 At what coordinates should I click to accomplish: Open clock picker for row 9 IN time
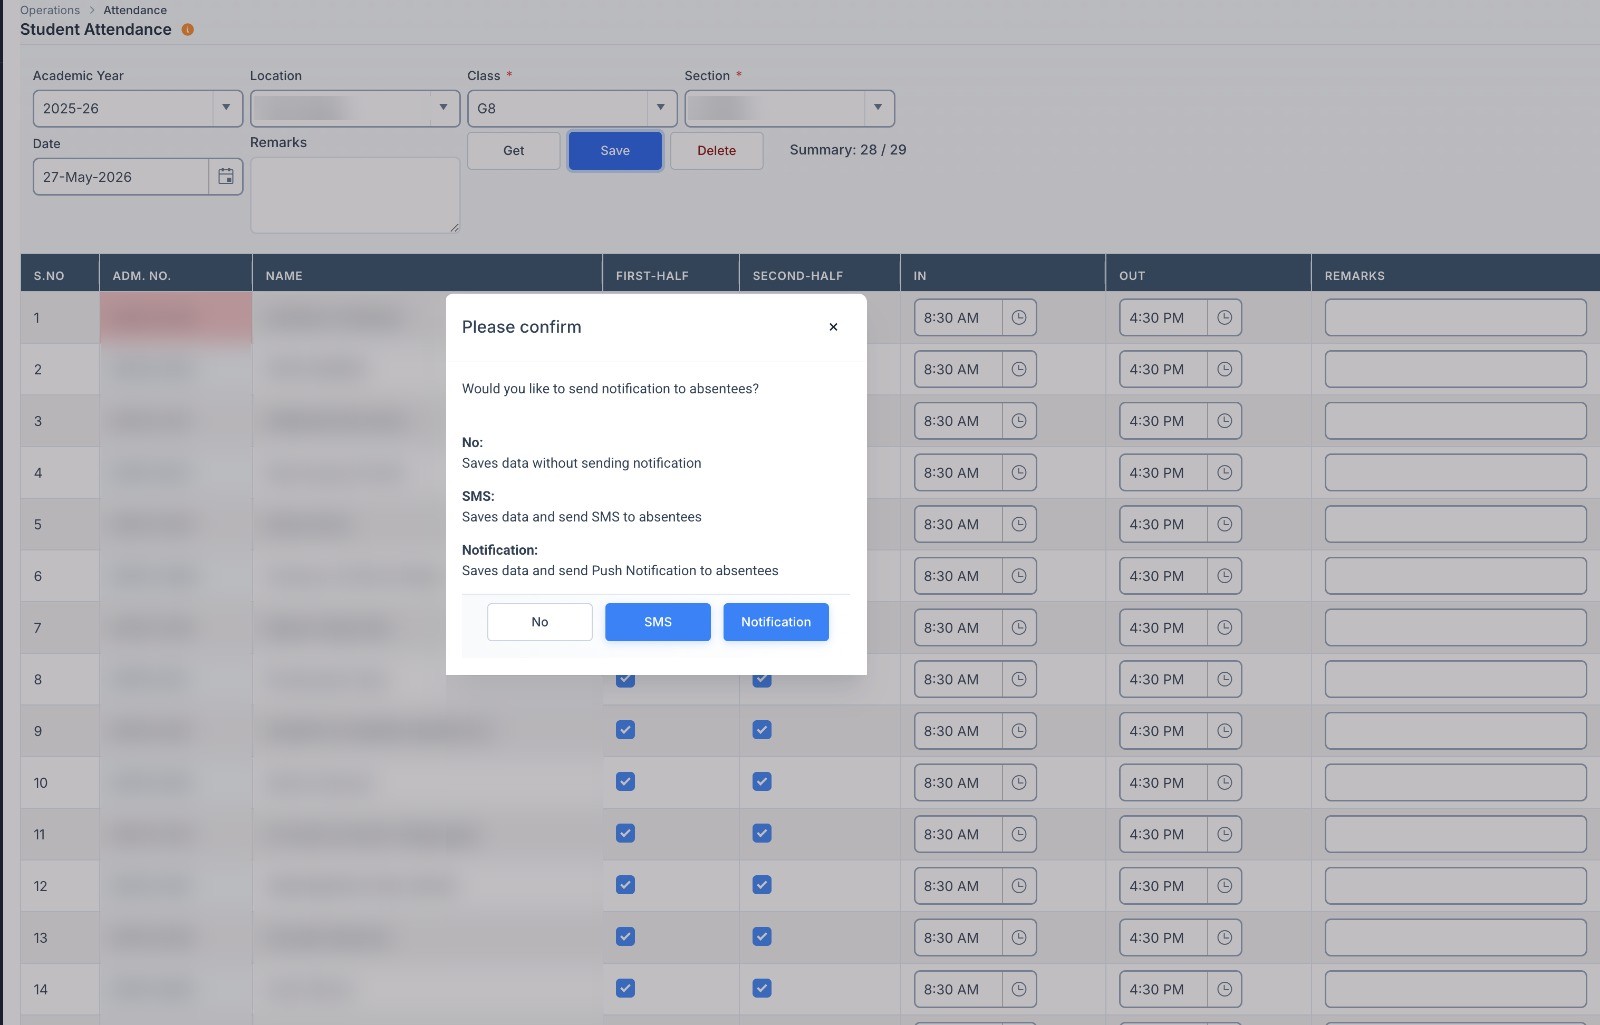[x=1019, y=731]
